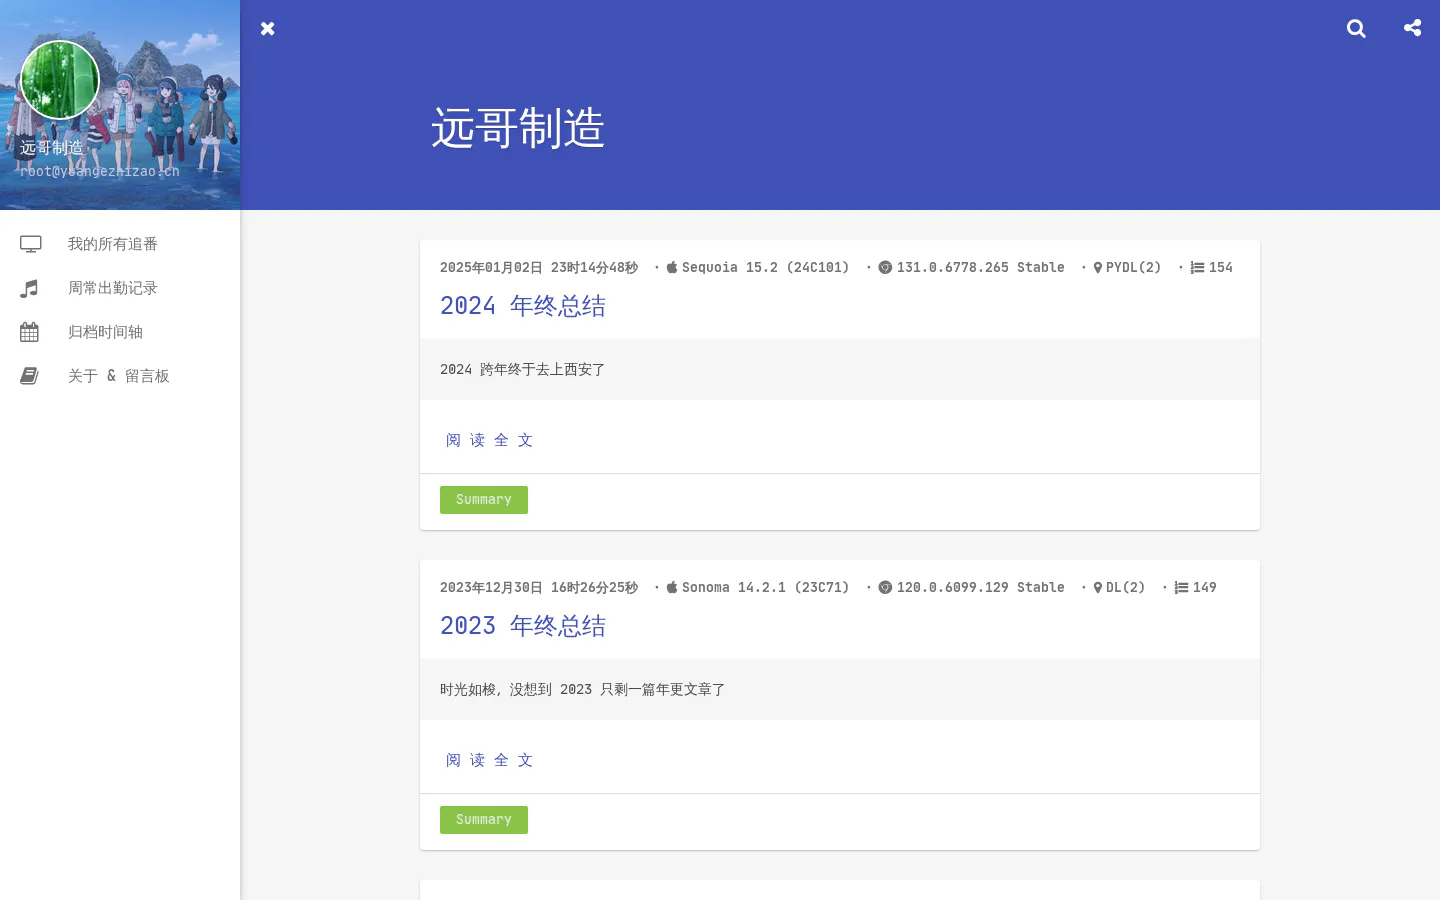Click location pin icon next to DL(2)
Viewport: 1440px width, 900px height.
[1098, 588]
